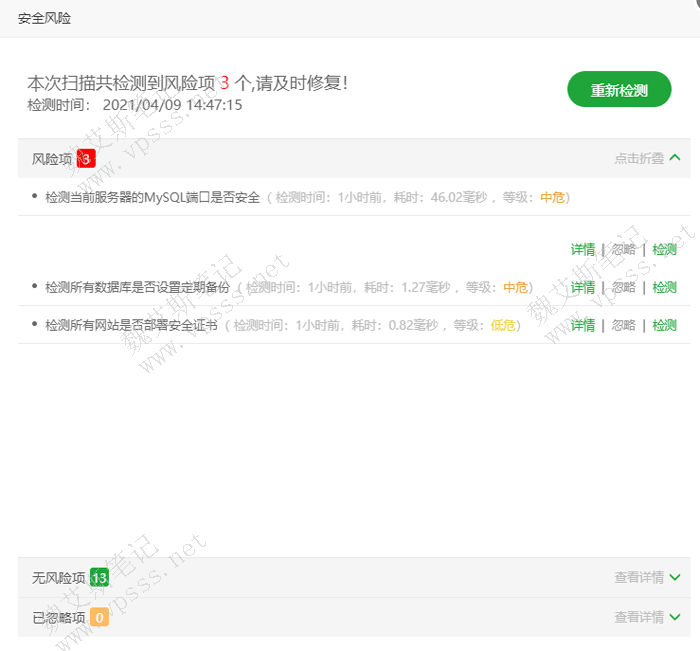
Task: Open 详情 for the website security certificate check
Action: coord(582,325)
